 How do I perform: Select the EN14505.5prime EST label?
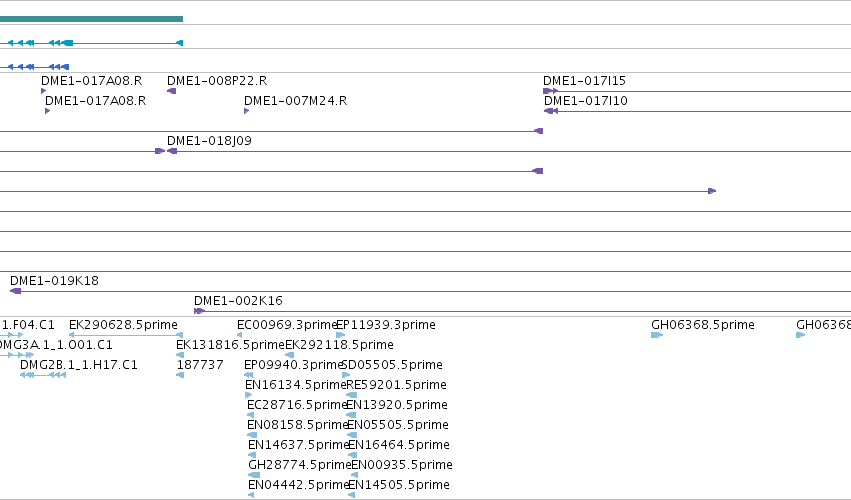(x=399, y=485)
